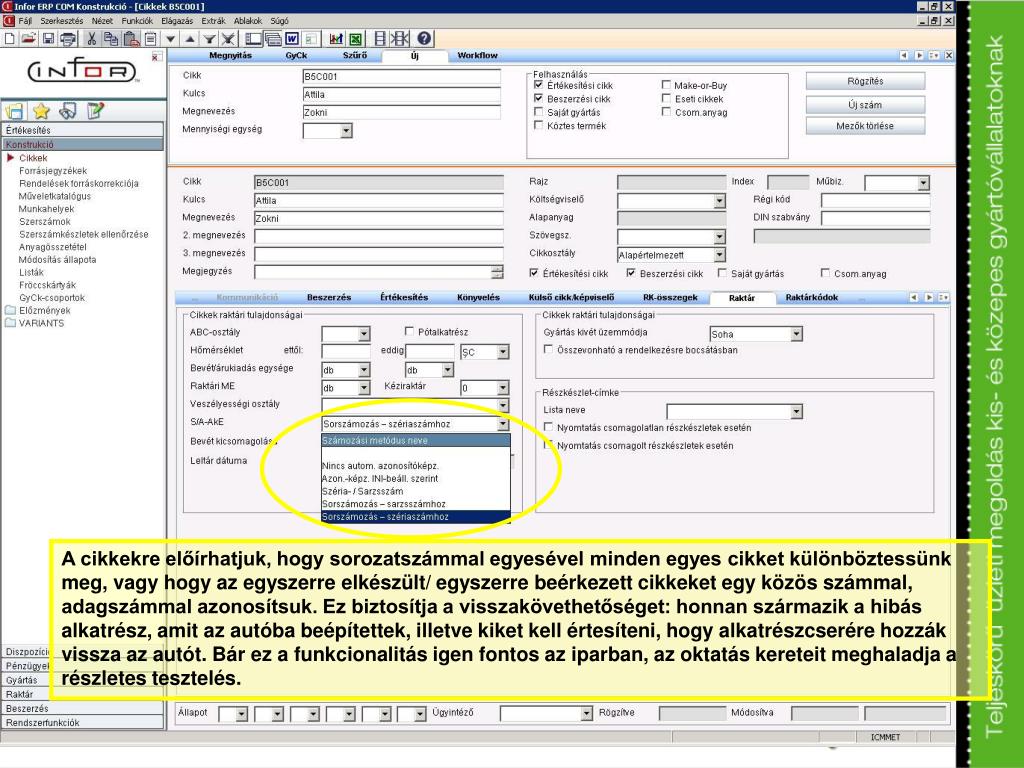Click the notepad with pencil sidebar icon
The image size is (1024, 768).
tap(95, 111)
